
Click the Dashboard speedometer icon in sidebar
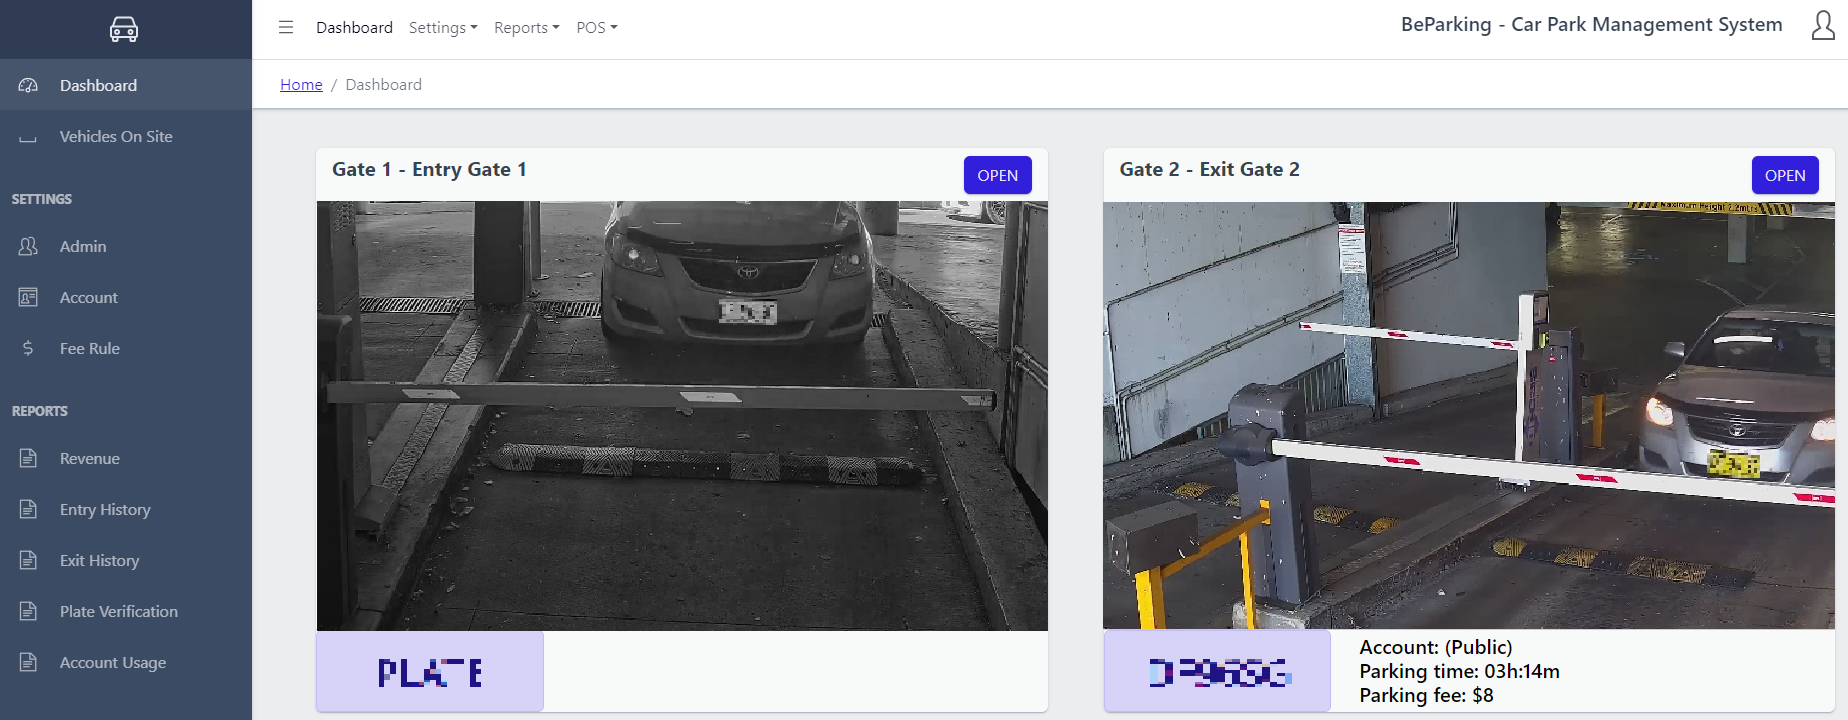[x=28, y=85]
